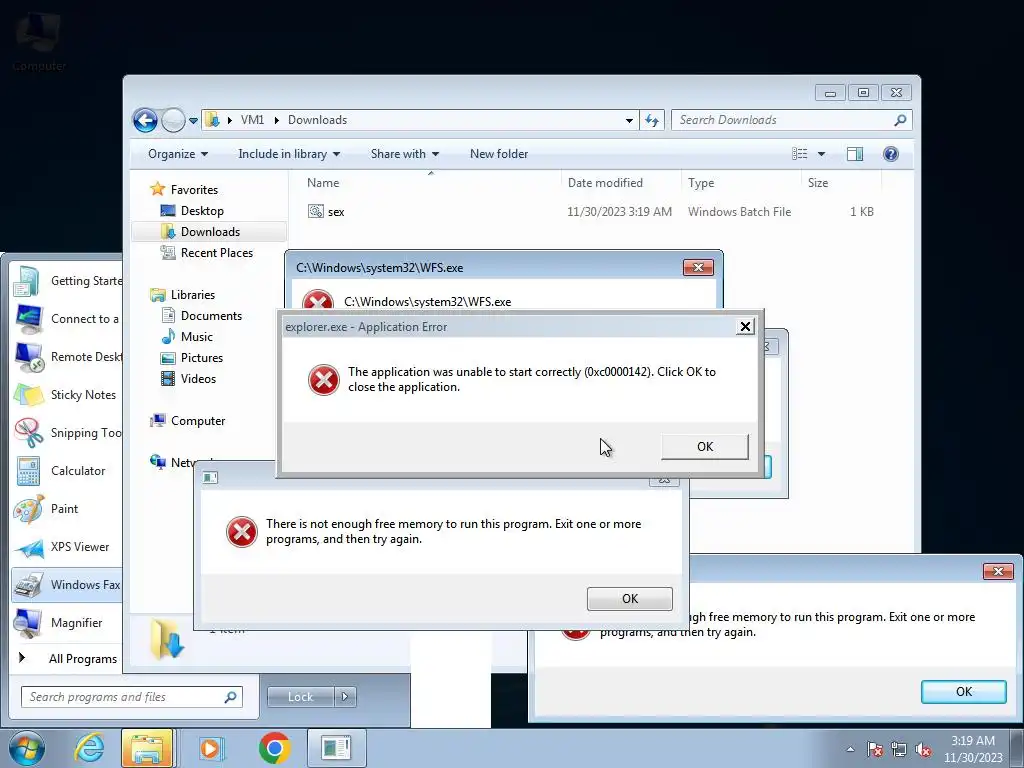Click the network tray icon
This screenshot has height=768, width=1024.
pos(899,749)
